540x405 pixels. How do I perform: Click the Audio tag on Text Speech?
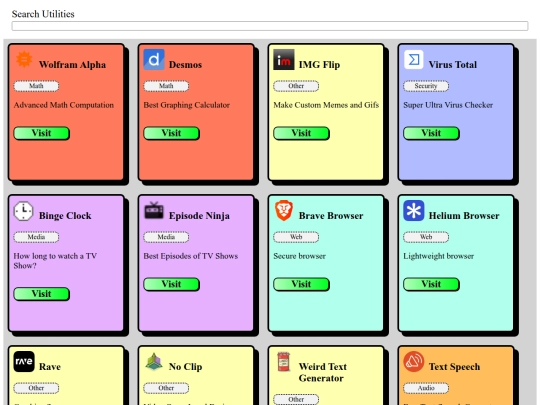pos(426,388)
